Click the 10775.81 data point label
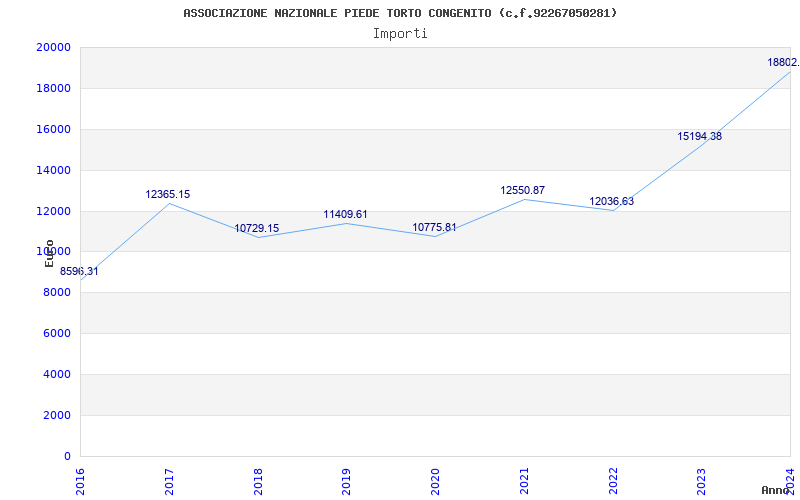The height and width of the screenshot is (500, 800). point(434,228)
